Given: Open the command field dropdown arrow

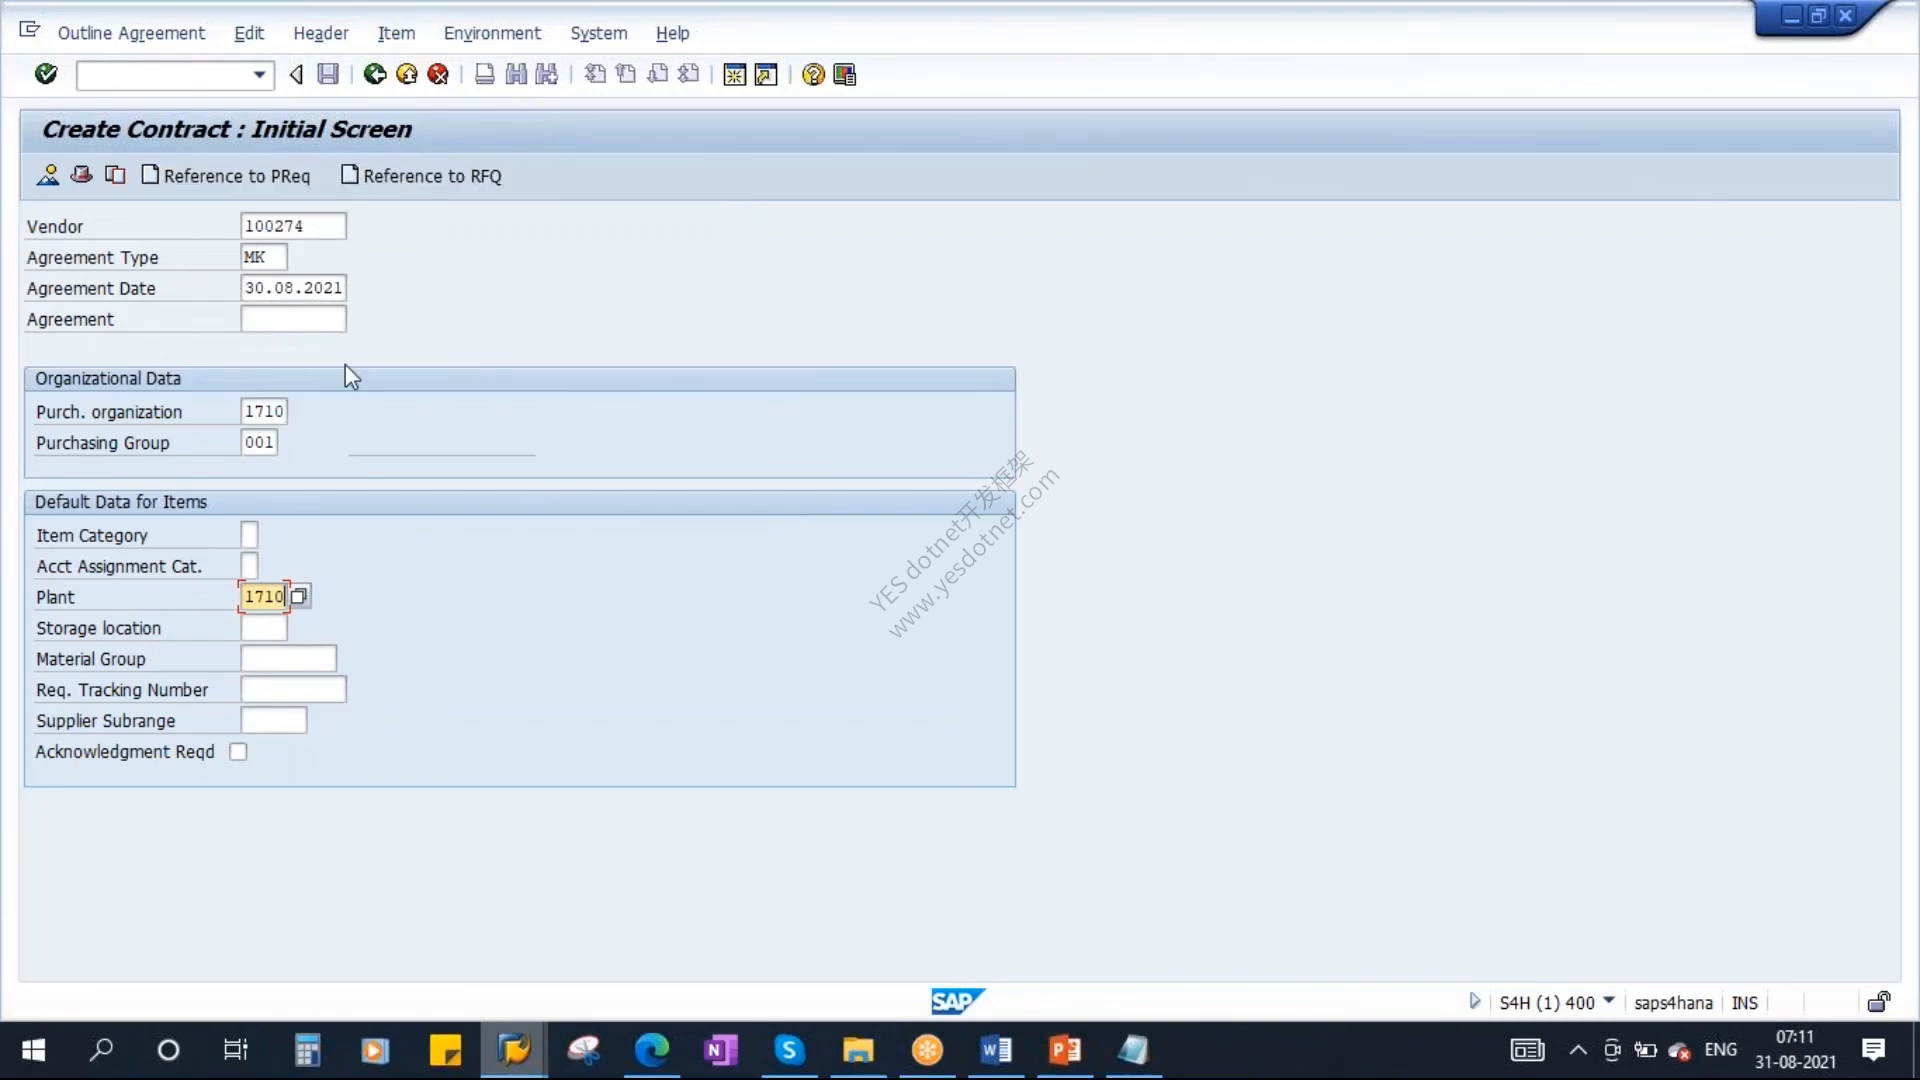Looking at the screenshot, I should point(259,75).
